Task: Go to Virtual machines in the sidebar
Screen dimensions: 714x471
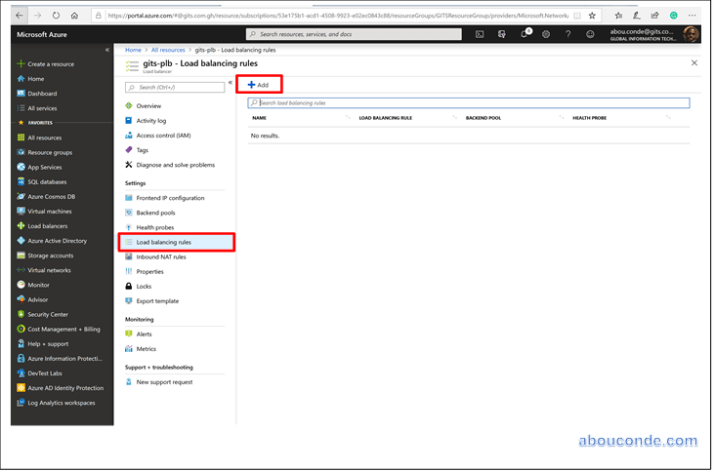Action: point(49,211)
